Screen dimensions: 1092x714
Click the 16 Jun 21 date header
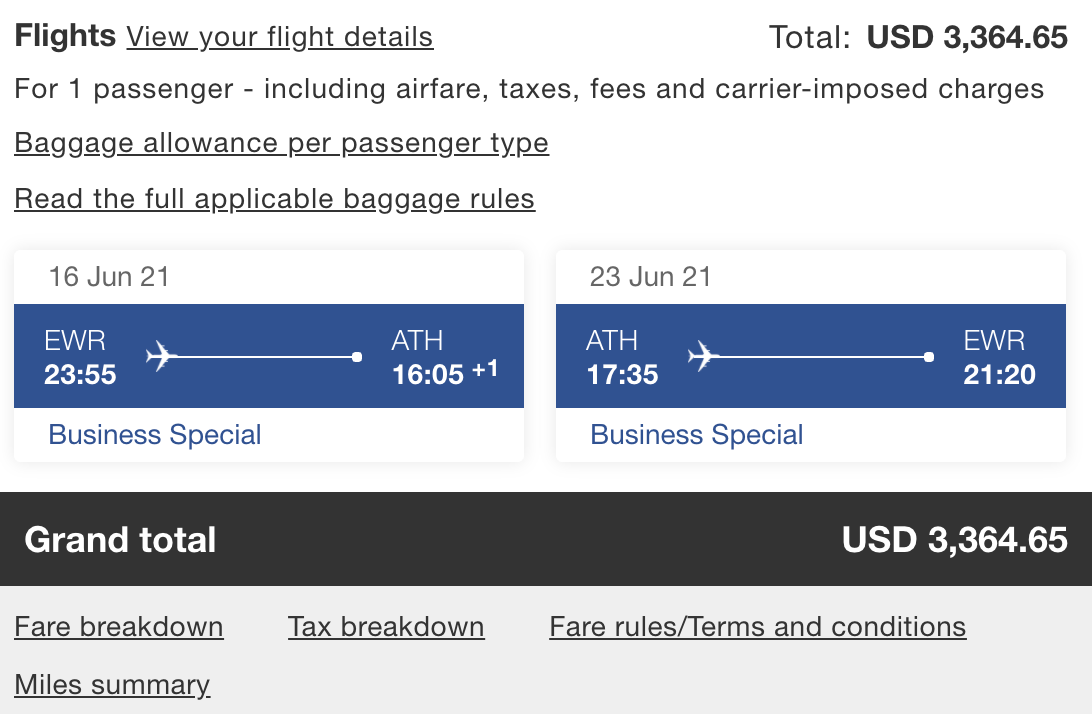tap(109, 277)
